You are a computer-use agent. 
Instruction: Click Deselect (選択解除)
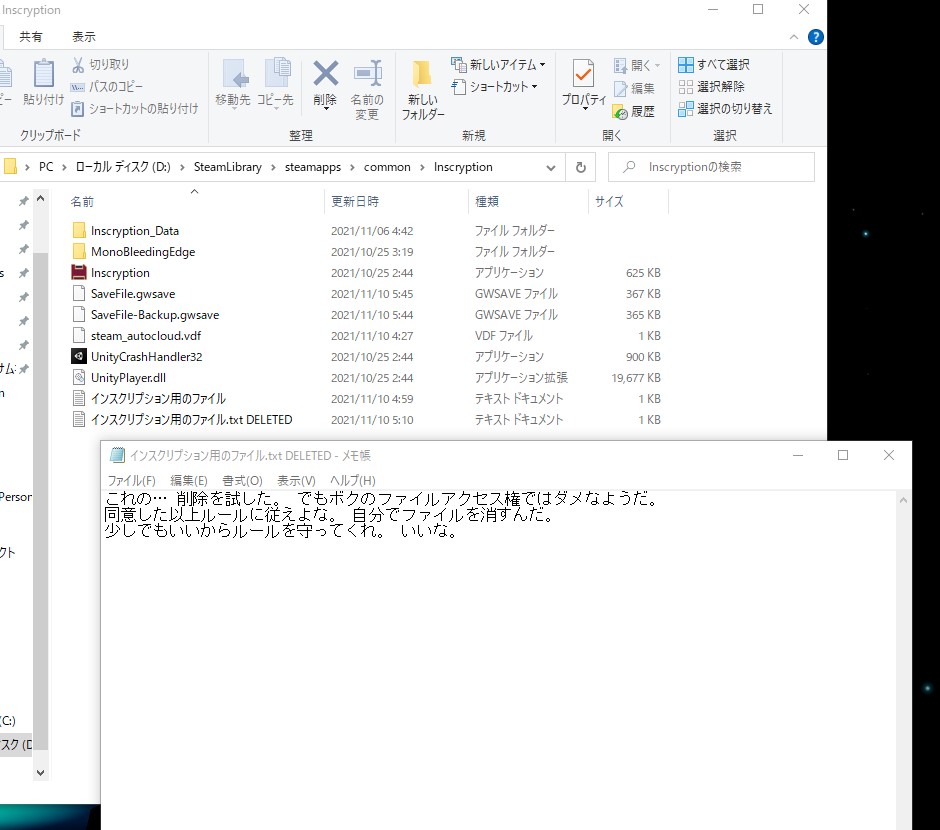pos(711,87)
